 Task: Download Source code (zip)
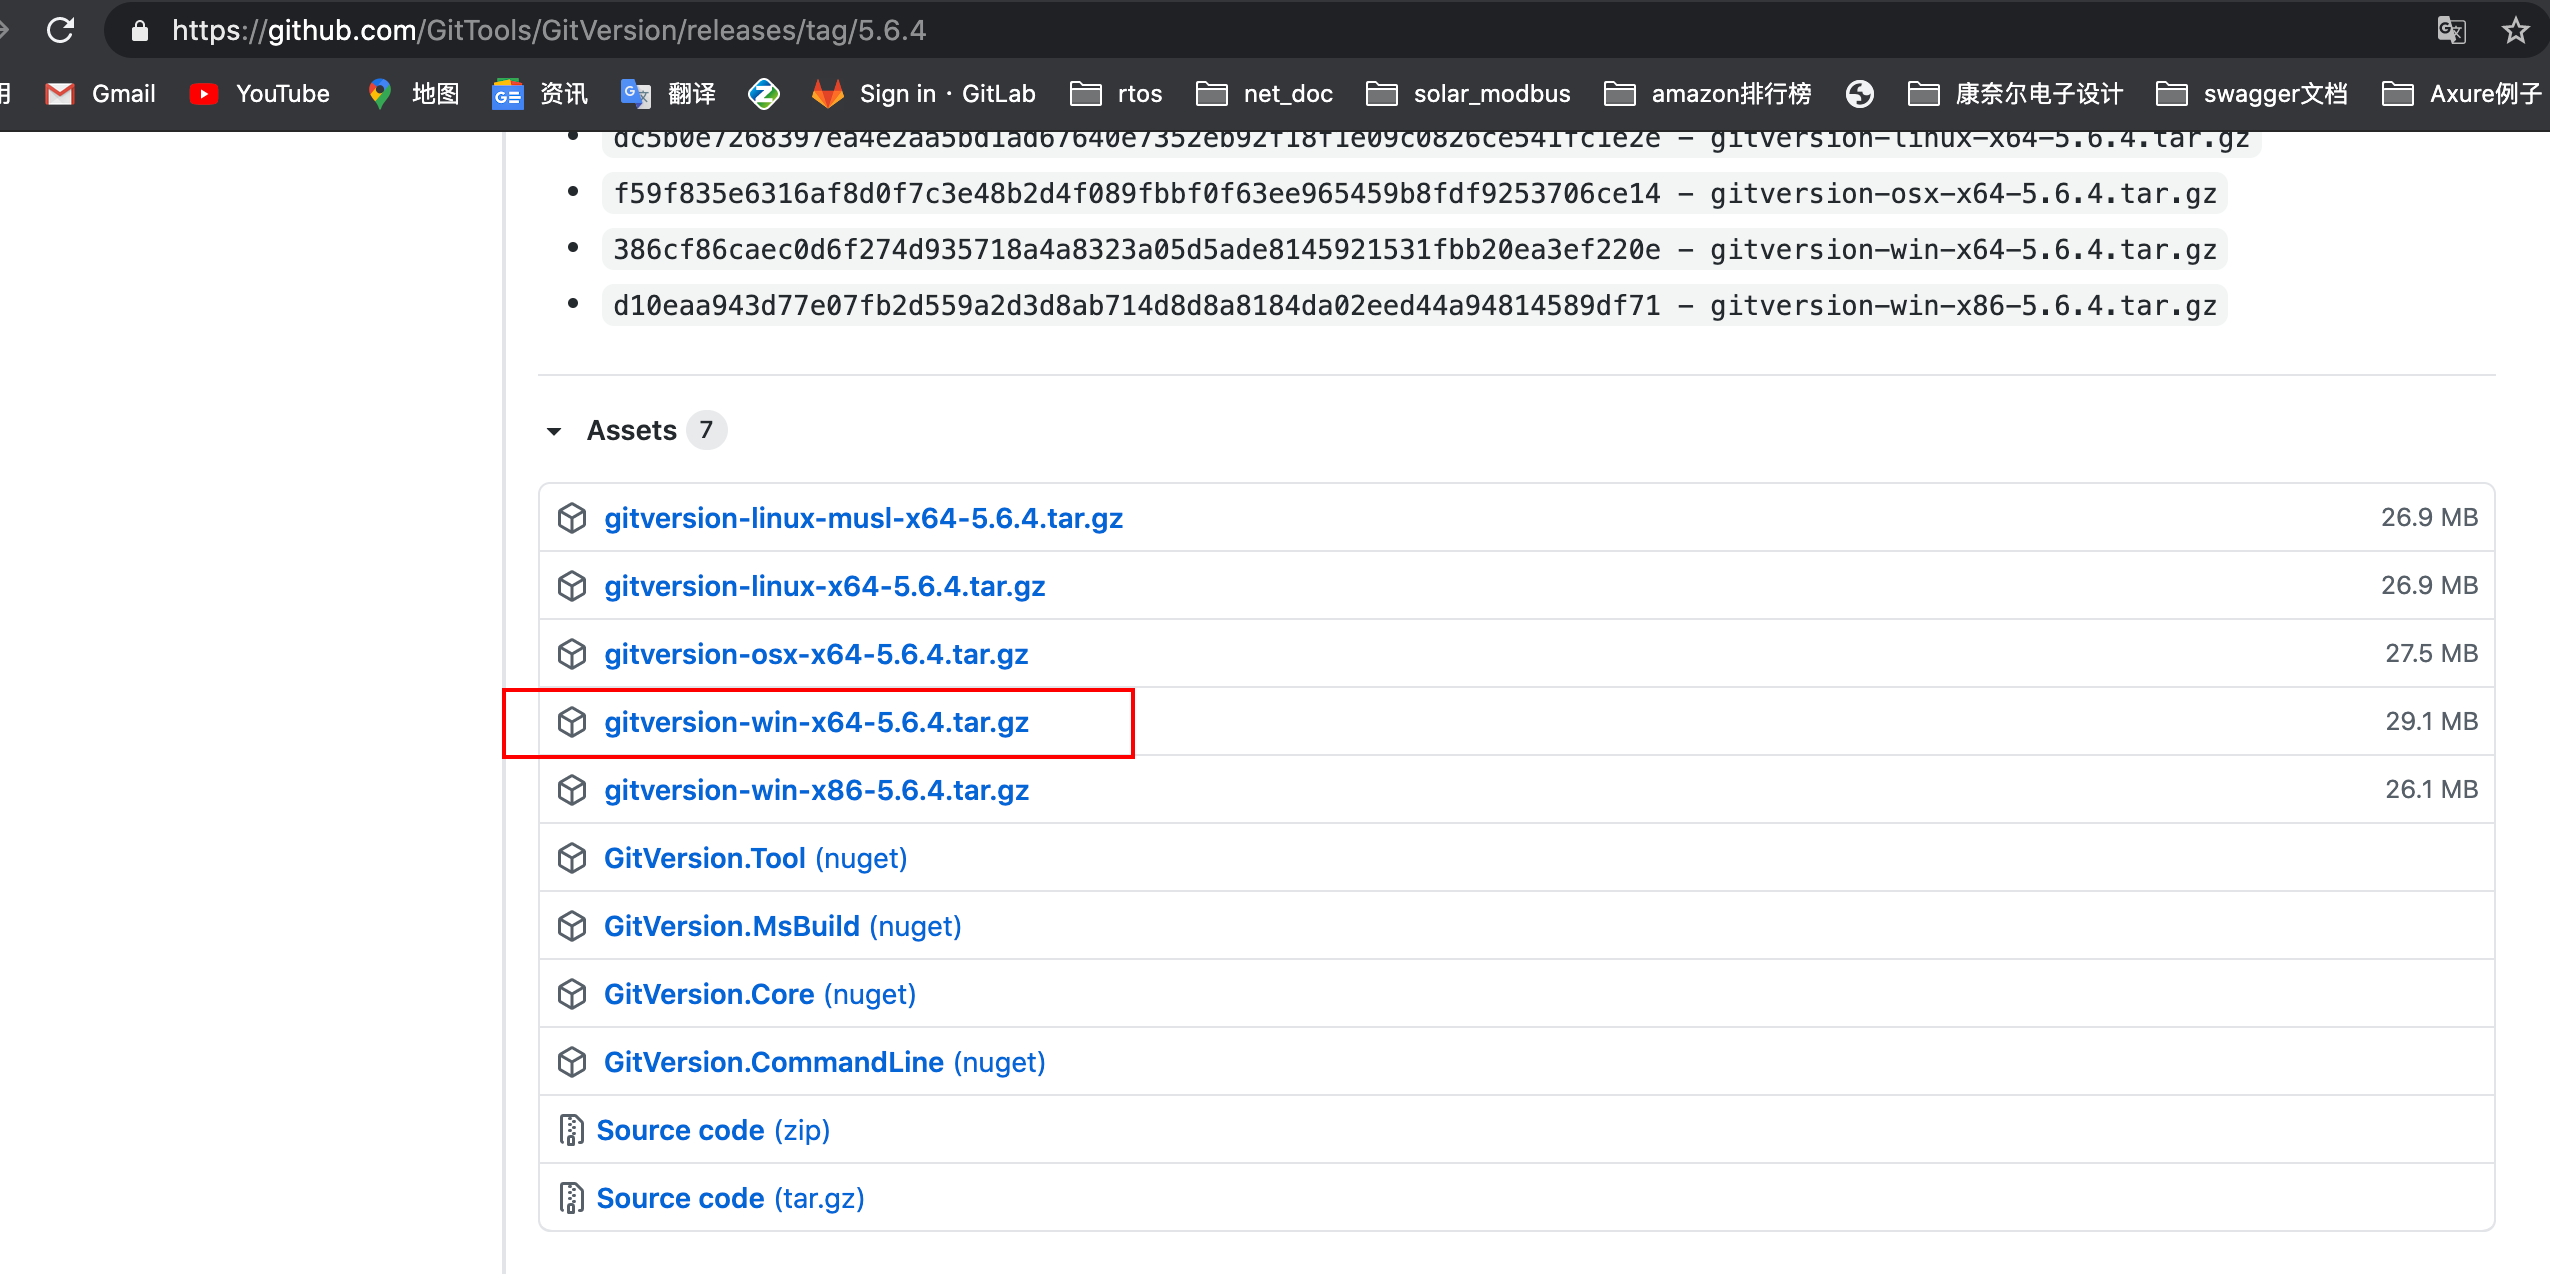pos(713,1130)
